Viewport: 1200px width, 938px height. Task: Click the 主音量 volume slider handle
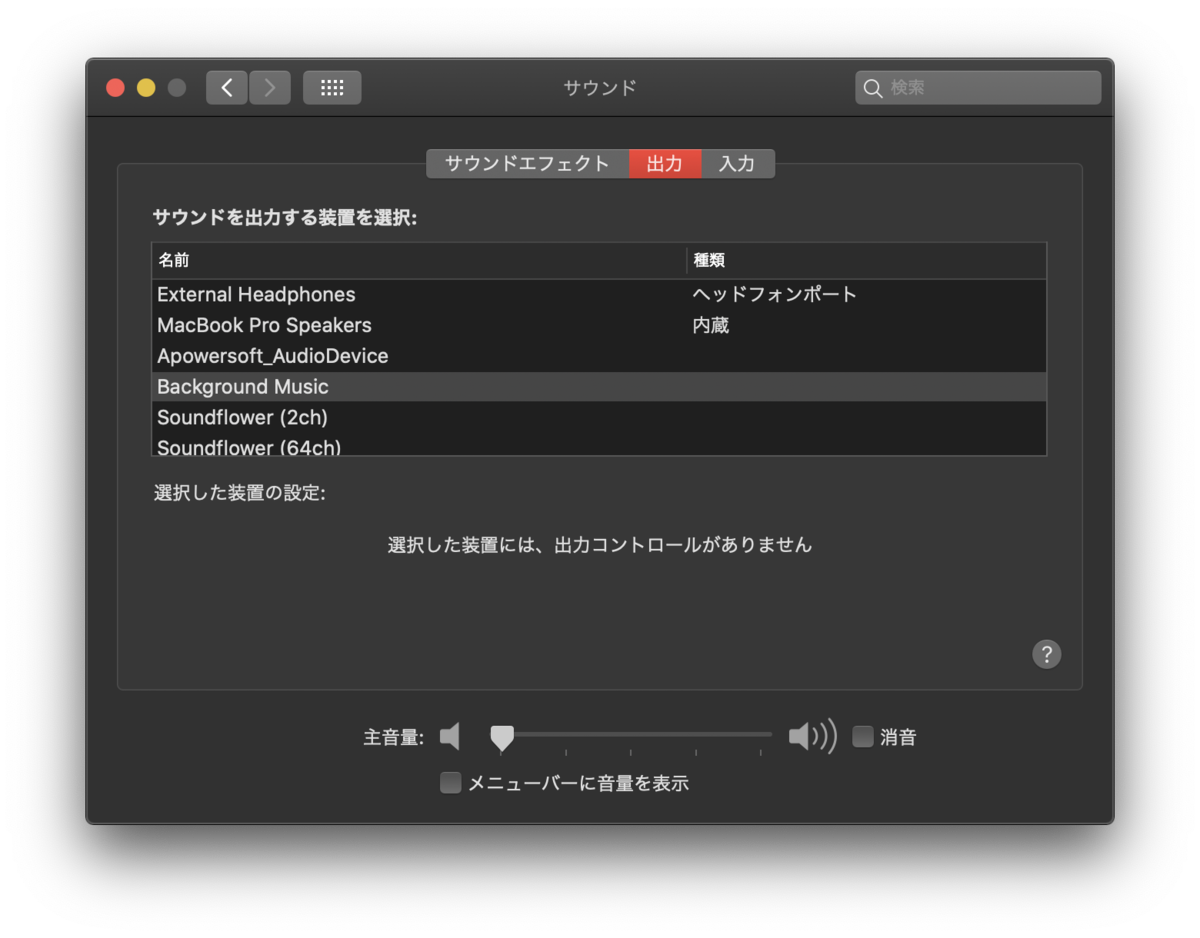(x=501, y=736)
